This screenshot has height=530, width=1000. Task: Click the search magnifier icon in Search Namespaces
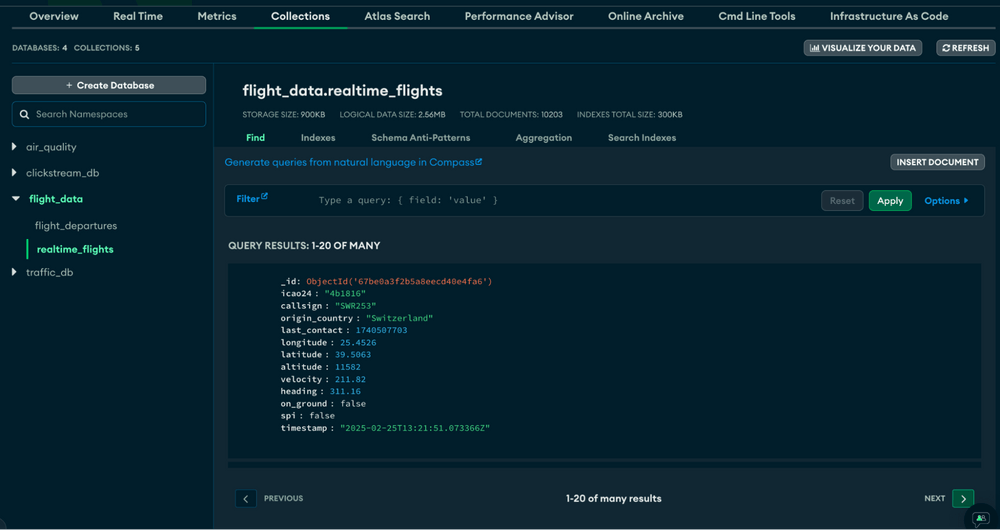click(24, 115)
